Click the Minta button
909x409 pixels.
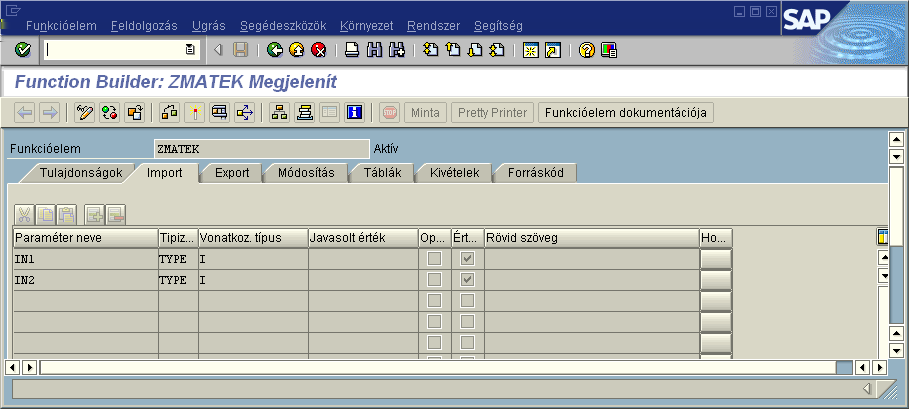coord(426,112)
